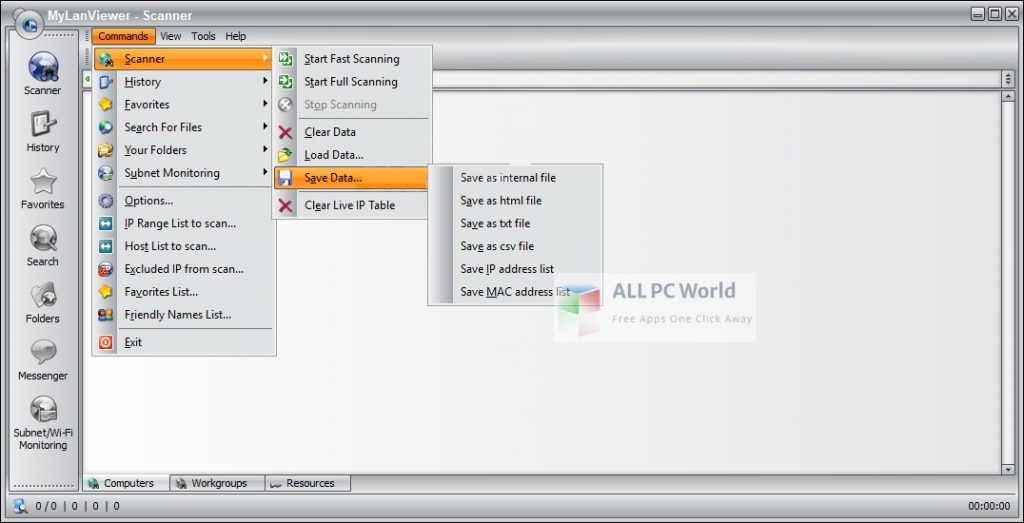Select Save as csv file
Viewport: 1024px width, 523px height.
(x=497, y=246)
